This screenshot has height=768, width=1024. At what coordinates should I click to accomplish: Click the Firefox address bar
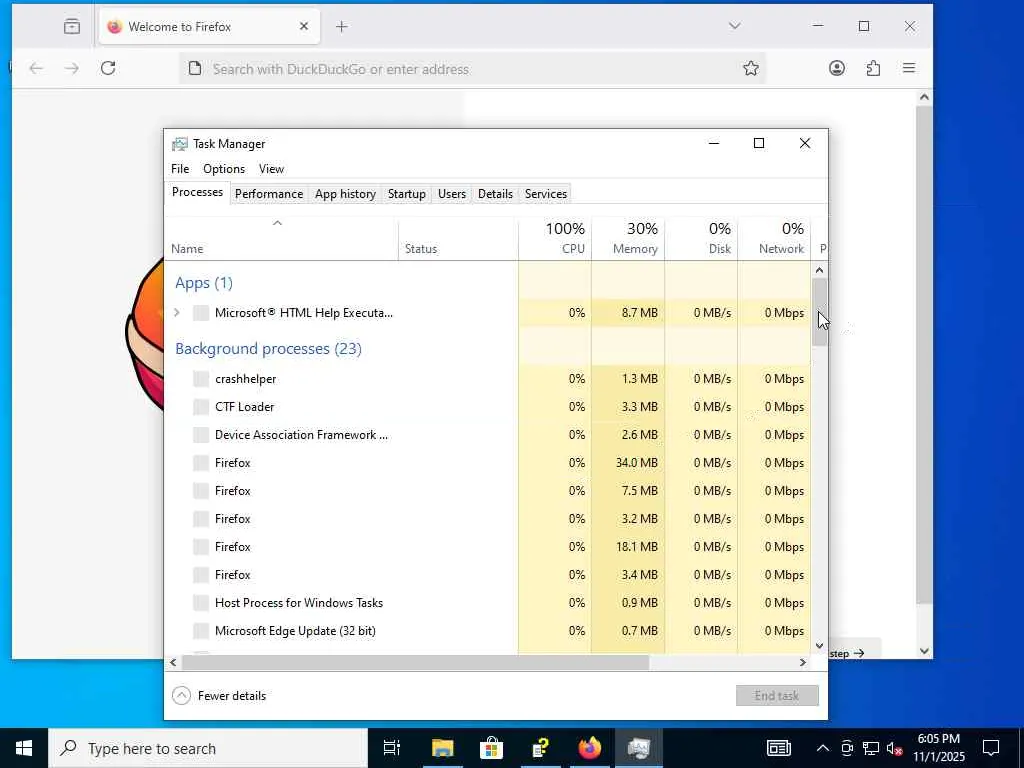click(x=472, y=69)
